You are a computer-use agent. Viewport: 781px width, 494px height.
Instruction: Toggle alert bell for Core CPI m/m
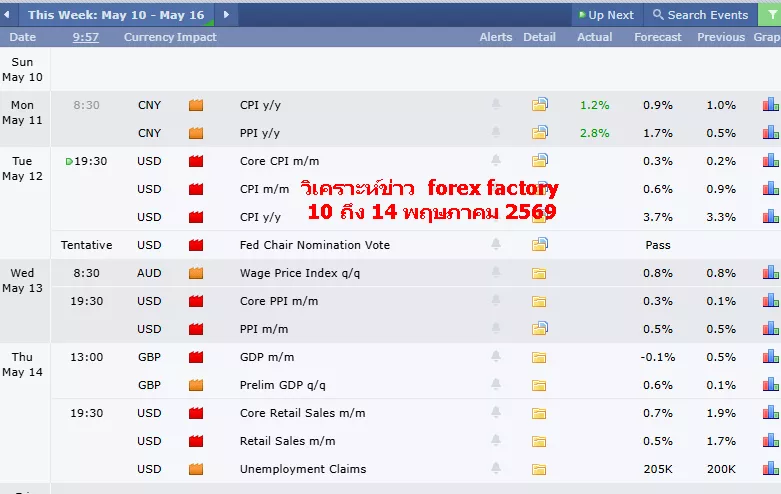(x=496, y=160)
